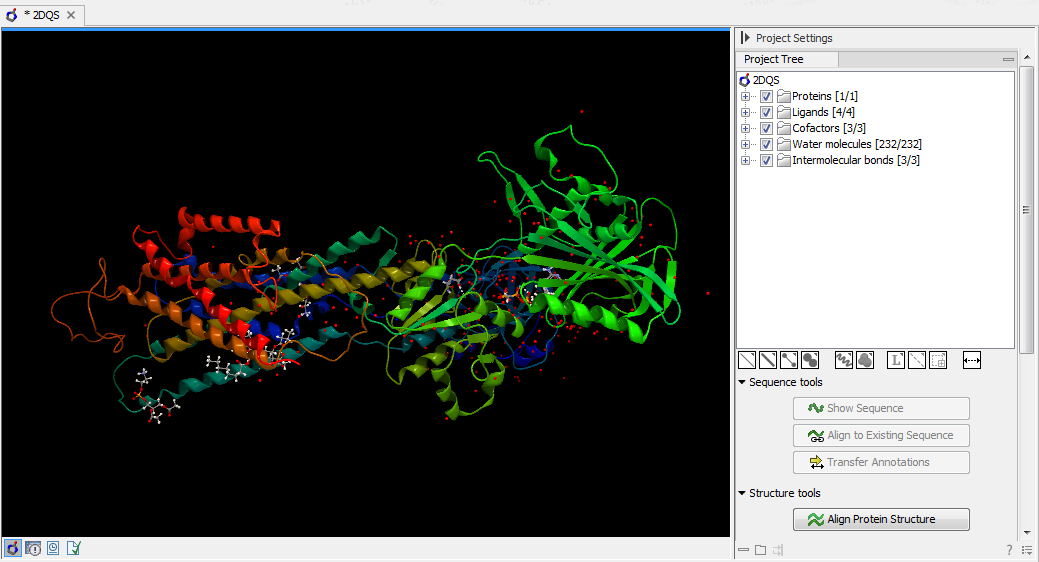Open the element info view icon
The image size is (1039, 562).
click(x=33, y=548)
